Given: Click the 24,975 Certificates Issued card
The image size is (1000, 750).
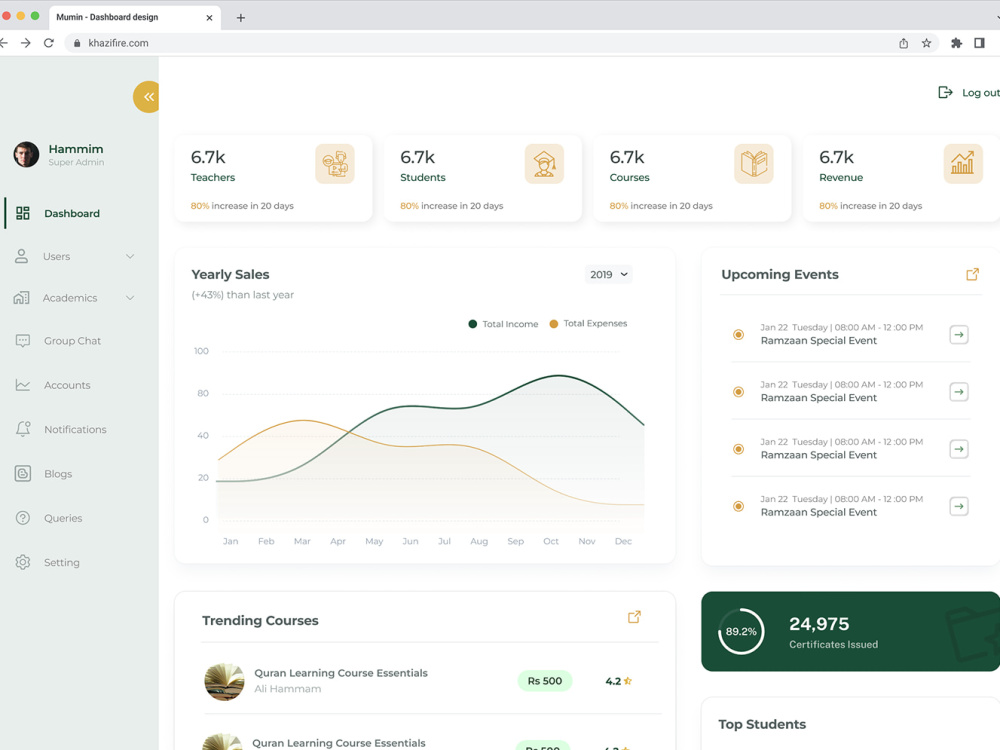Looking at the screenshot, I should click(x=850, y=631).
